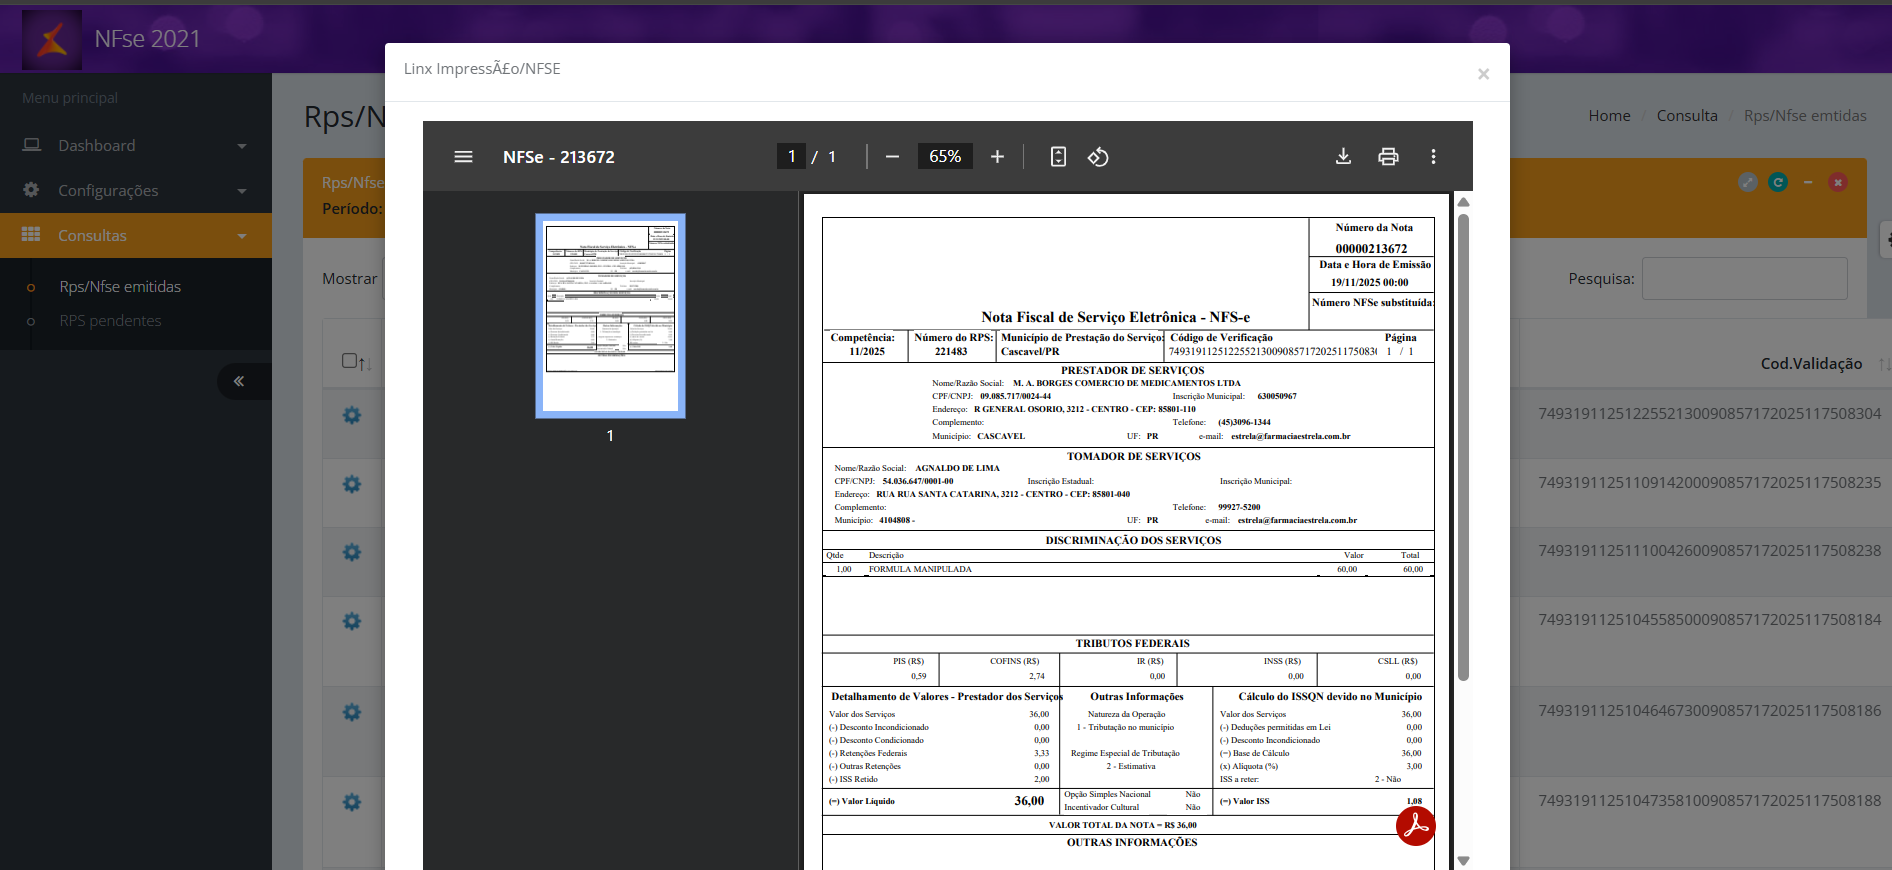Click the PDF zoom out minus button

pyautogui.click(x=892, y=157)
